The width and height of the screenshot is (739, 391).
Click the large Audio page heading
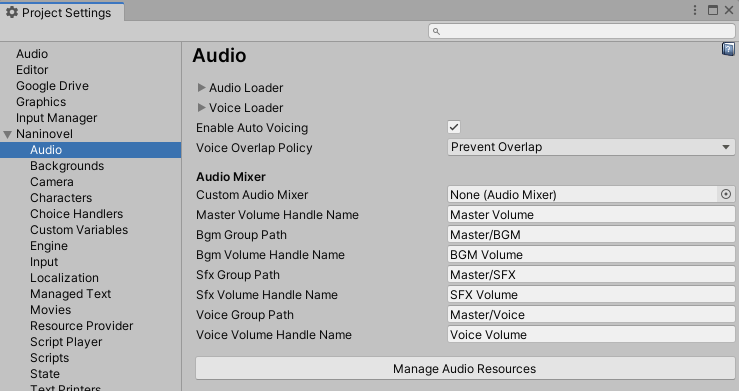(x=219, y=56)
